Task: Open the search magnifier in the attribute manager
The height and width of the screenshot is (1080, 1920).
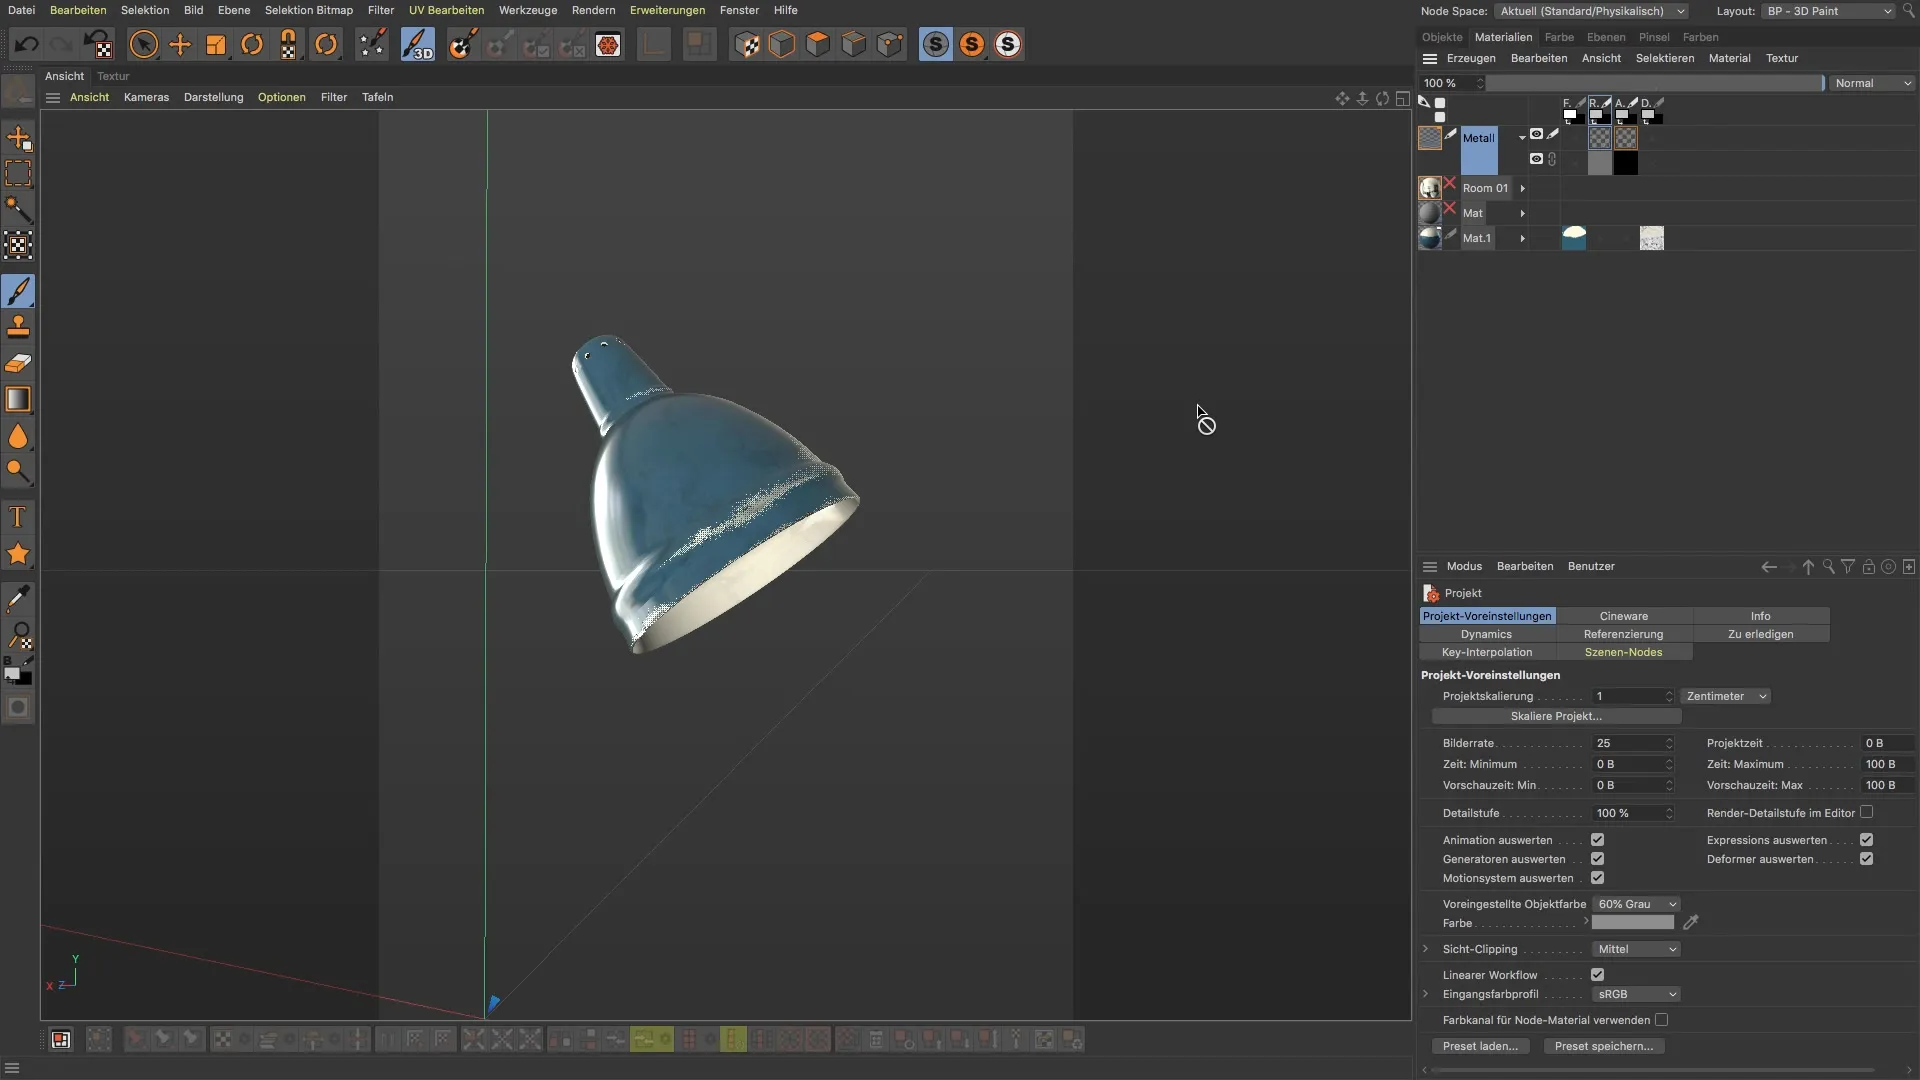Action: pyautogui.click(x=1828, y=567)
